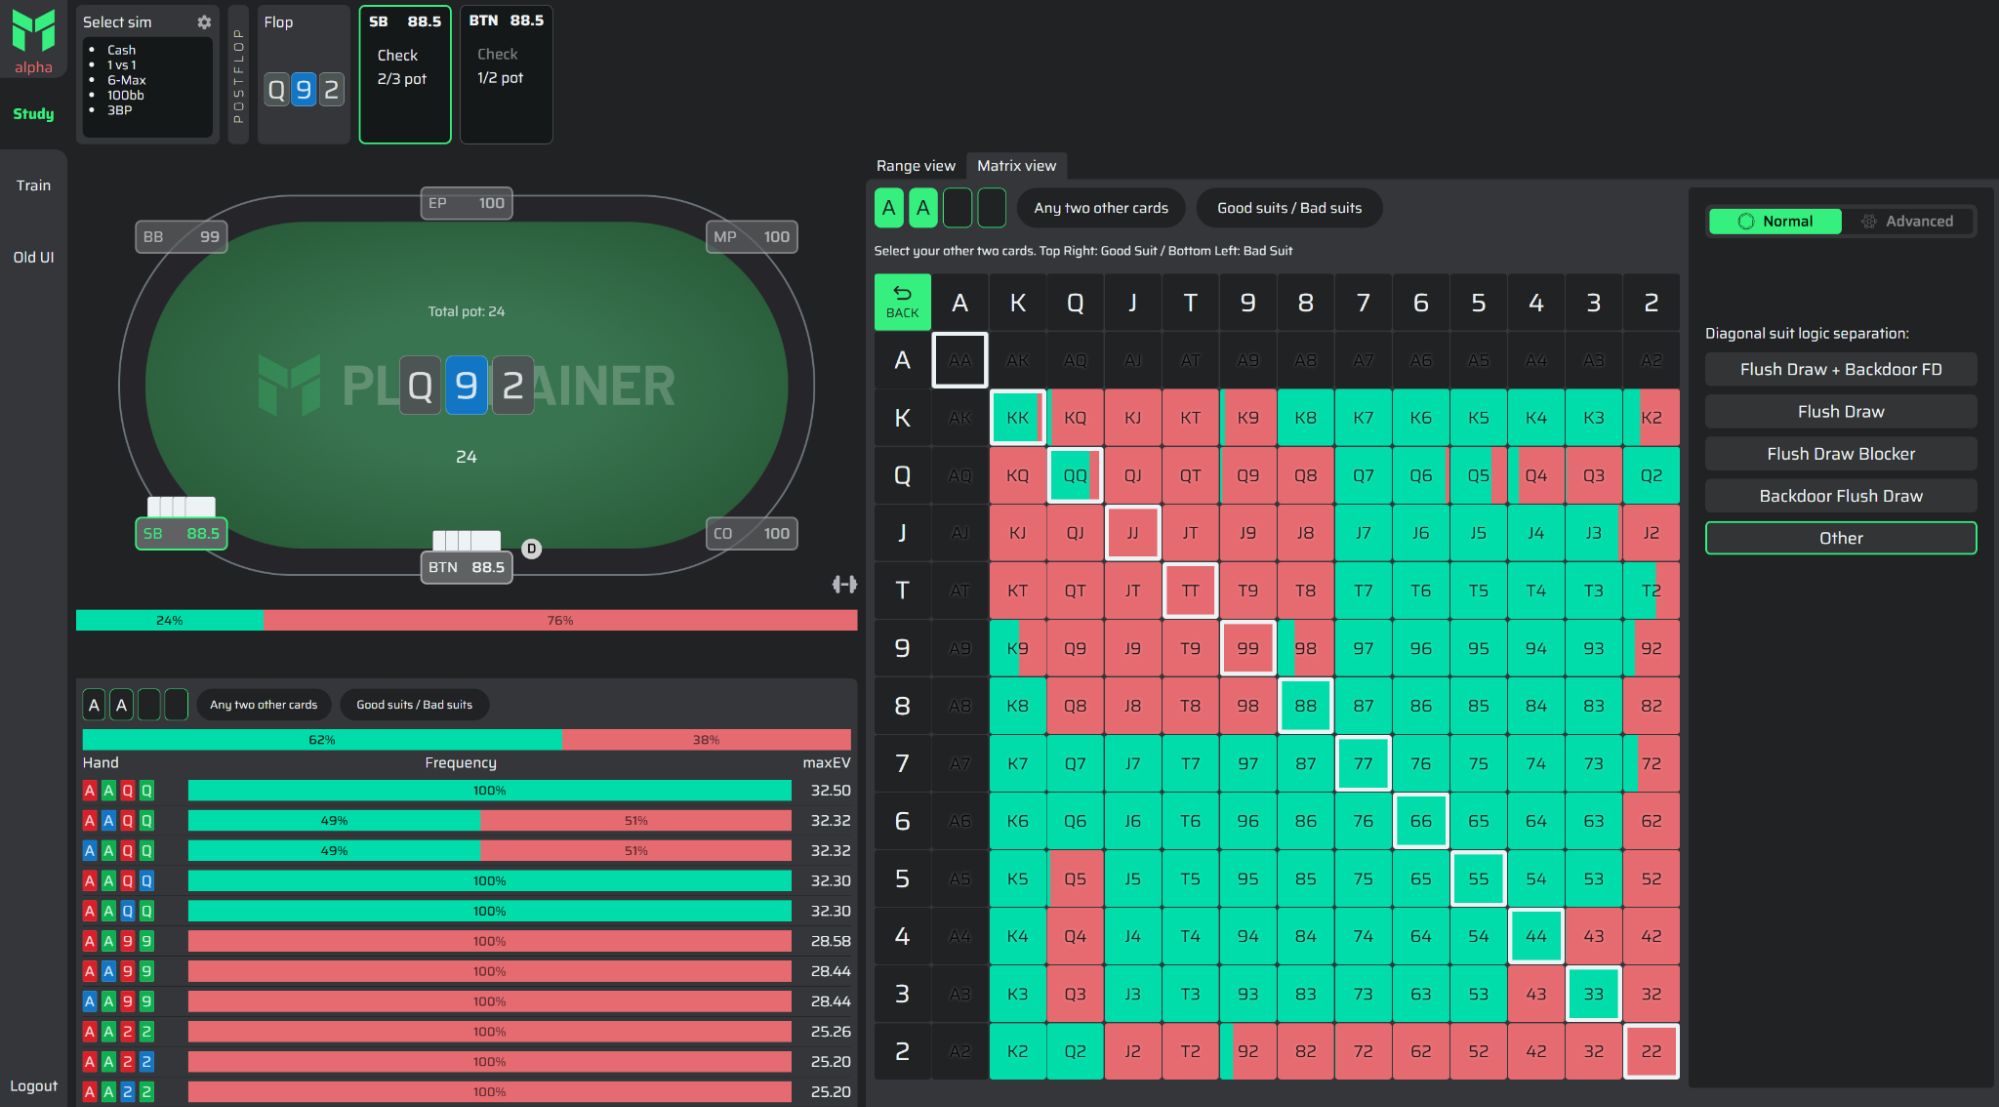Viewport: 1999px width, 1107px height.
Task: Open the Select sim settings gear
Action: [x=204, y=22]
